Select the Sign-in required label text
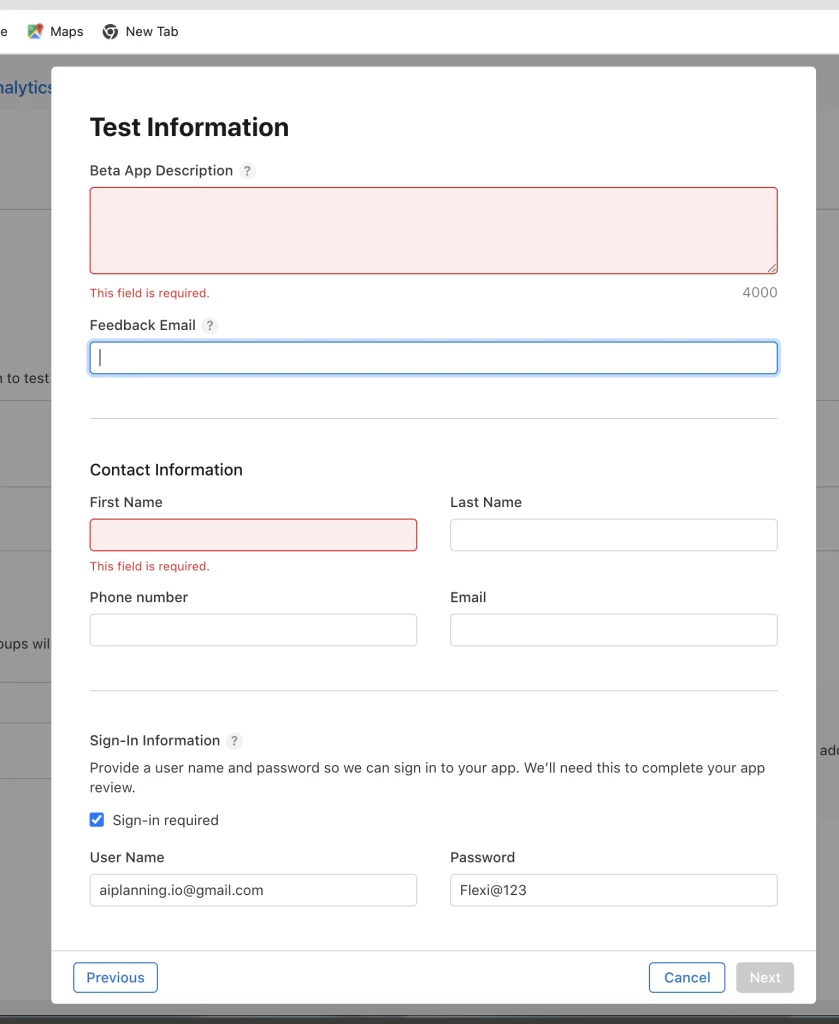The height and width of the screenshot is (1024, 839). click(165, 820)
